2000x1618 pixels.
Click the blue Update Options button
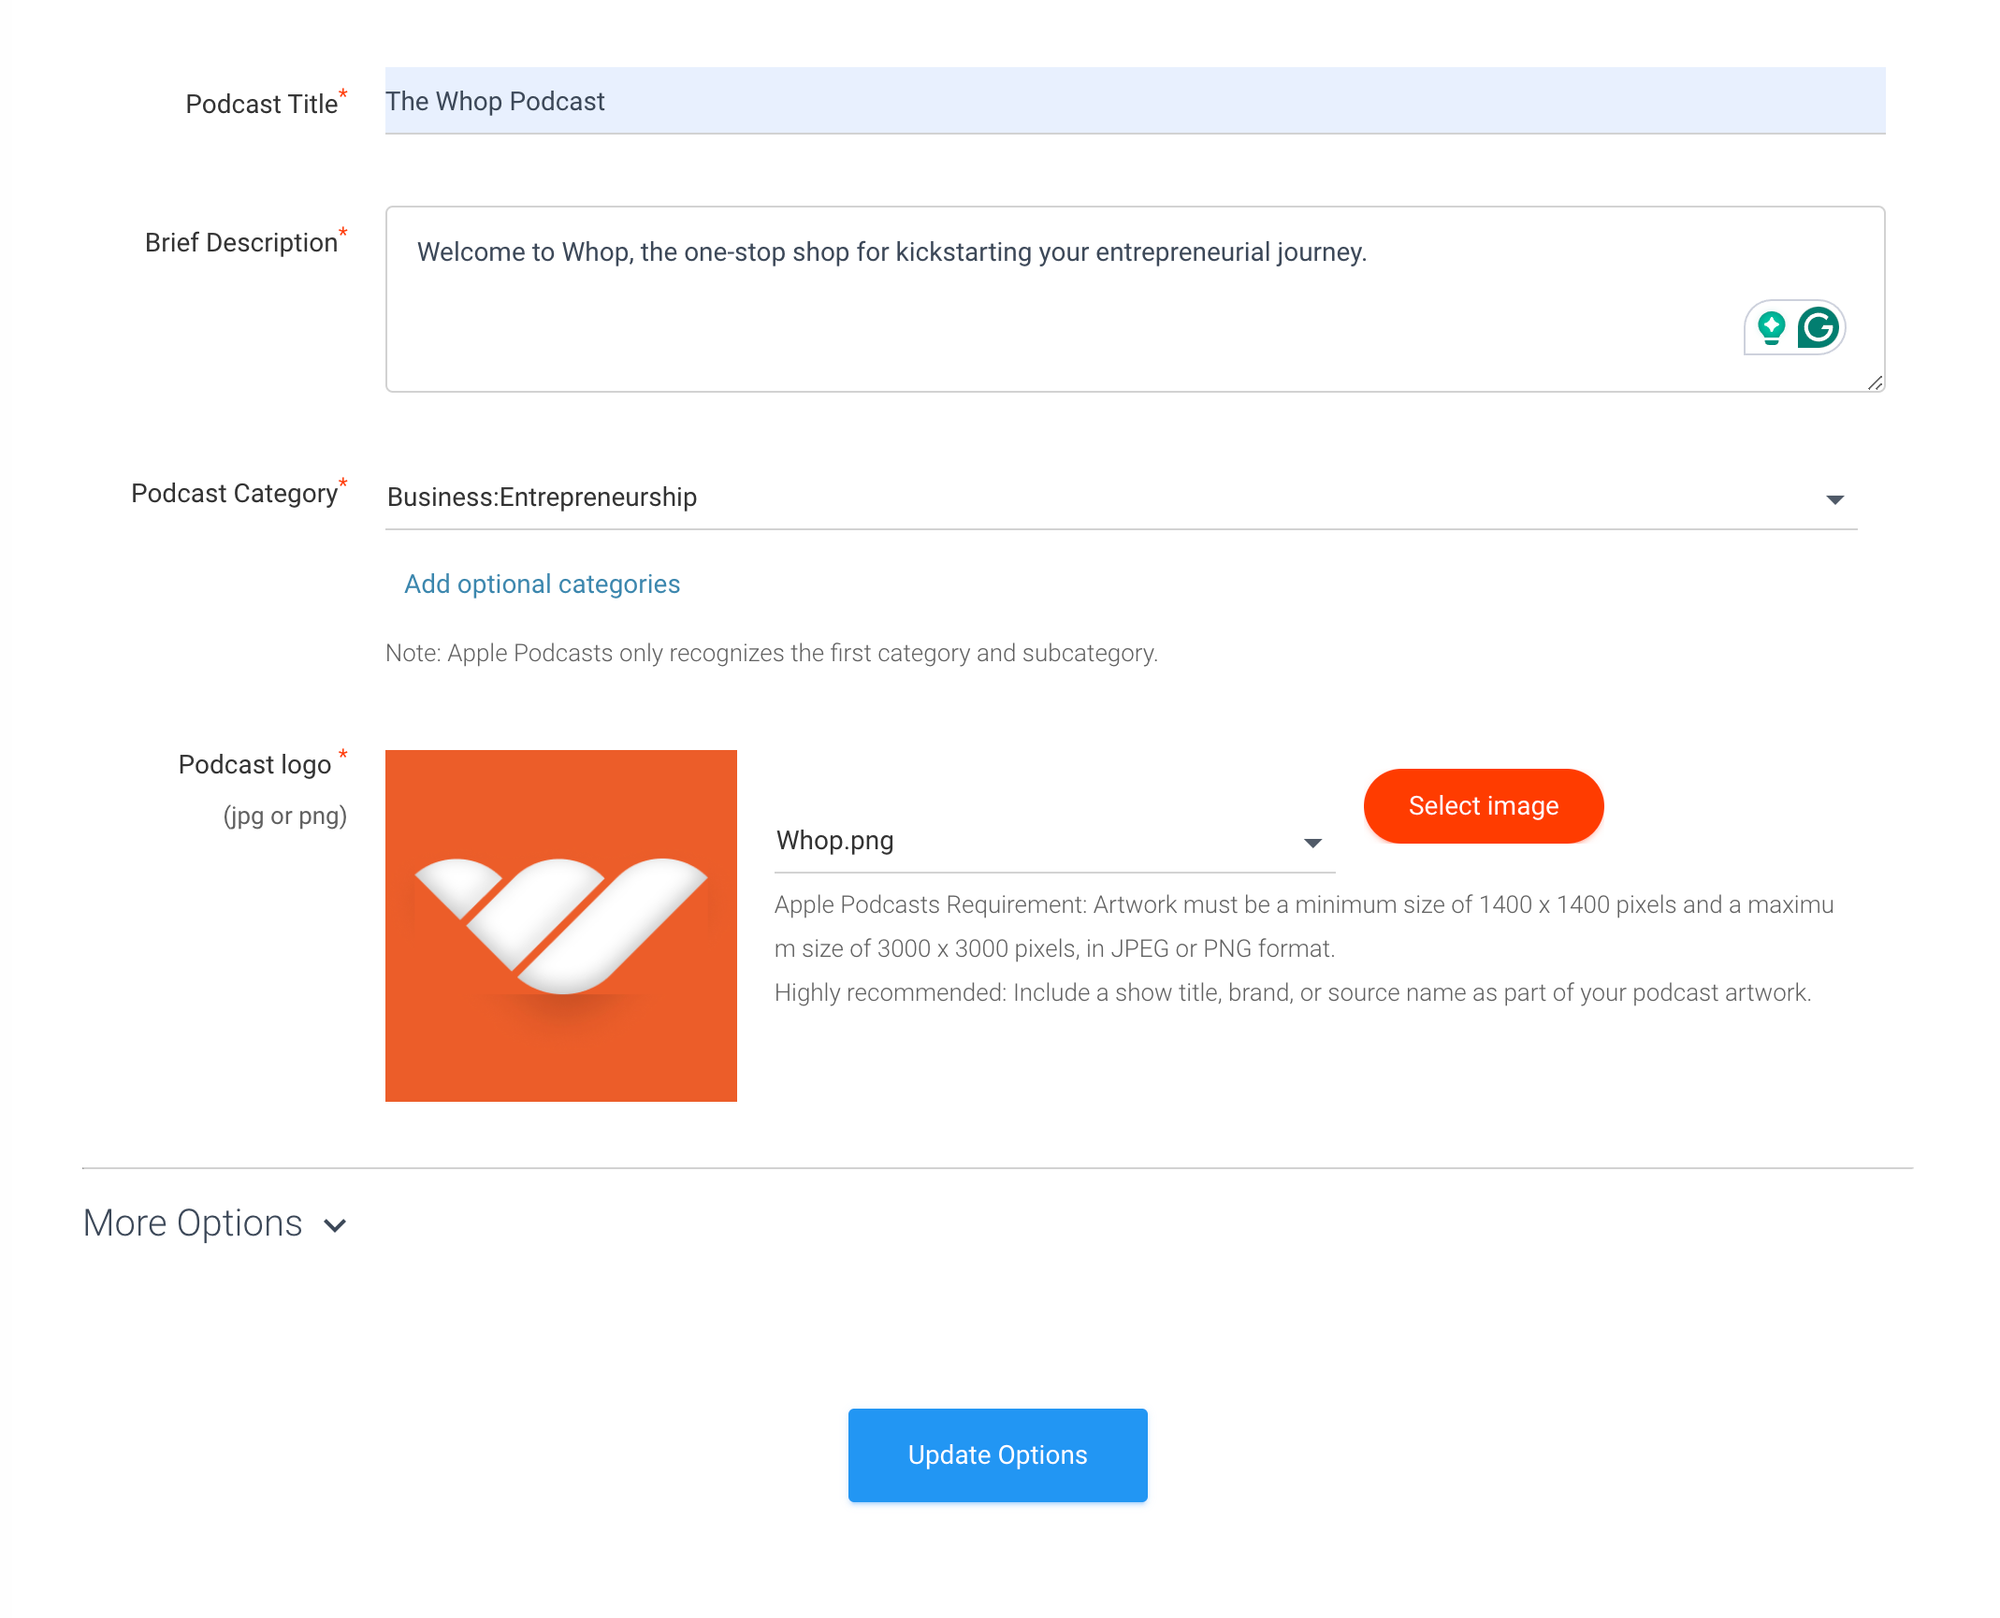[x=997, y=1455]
